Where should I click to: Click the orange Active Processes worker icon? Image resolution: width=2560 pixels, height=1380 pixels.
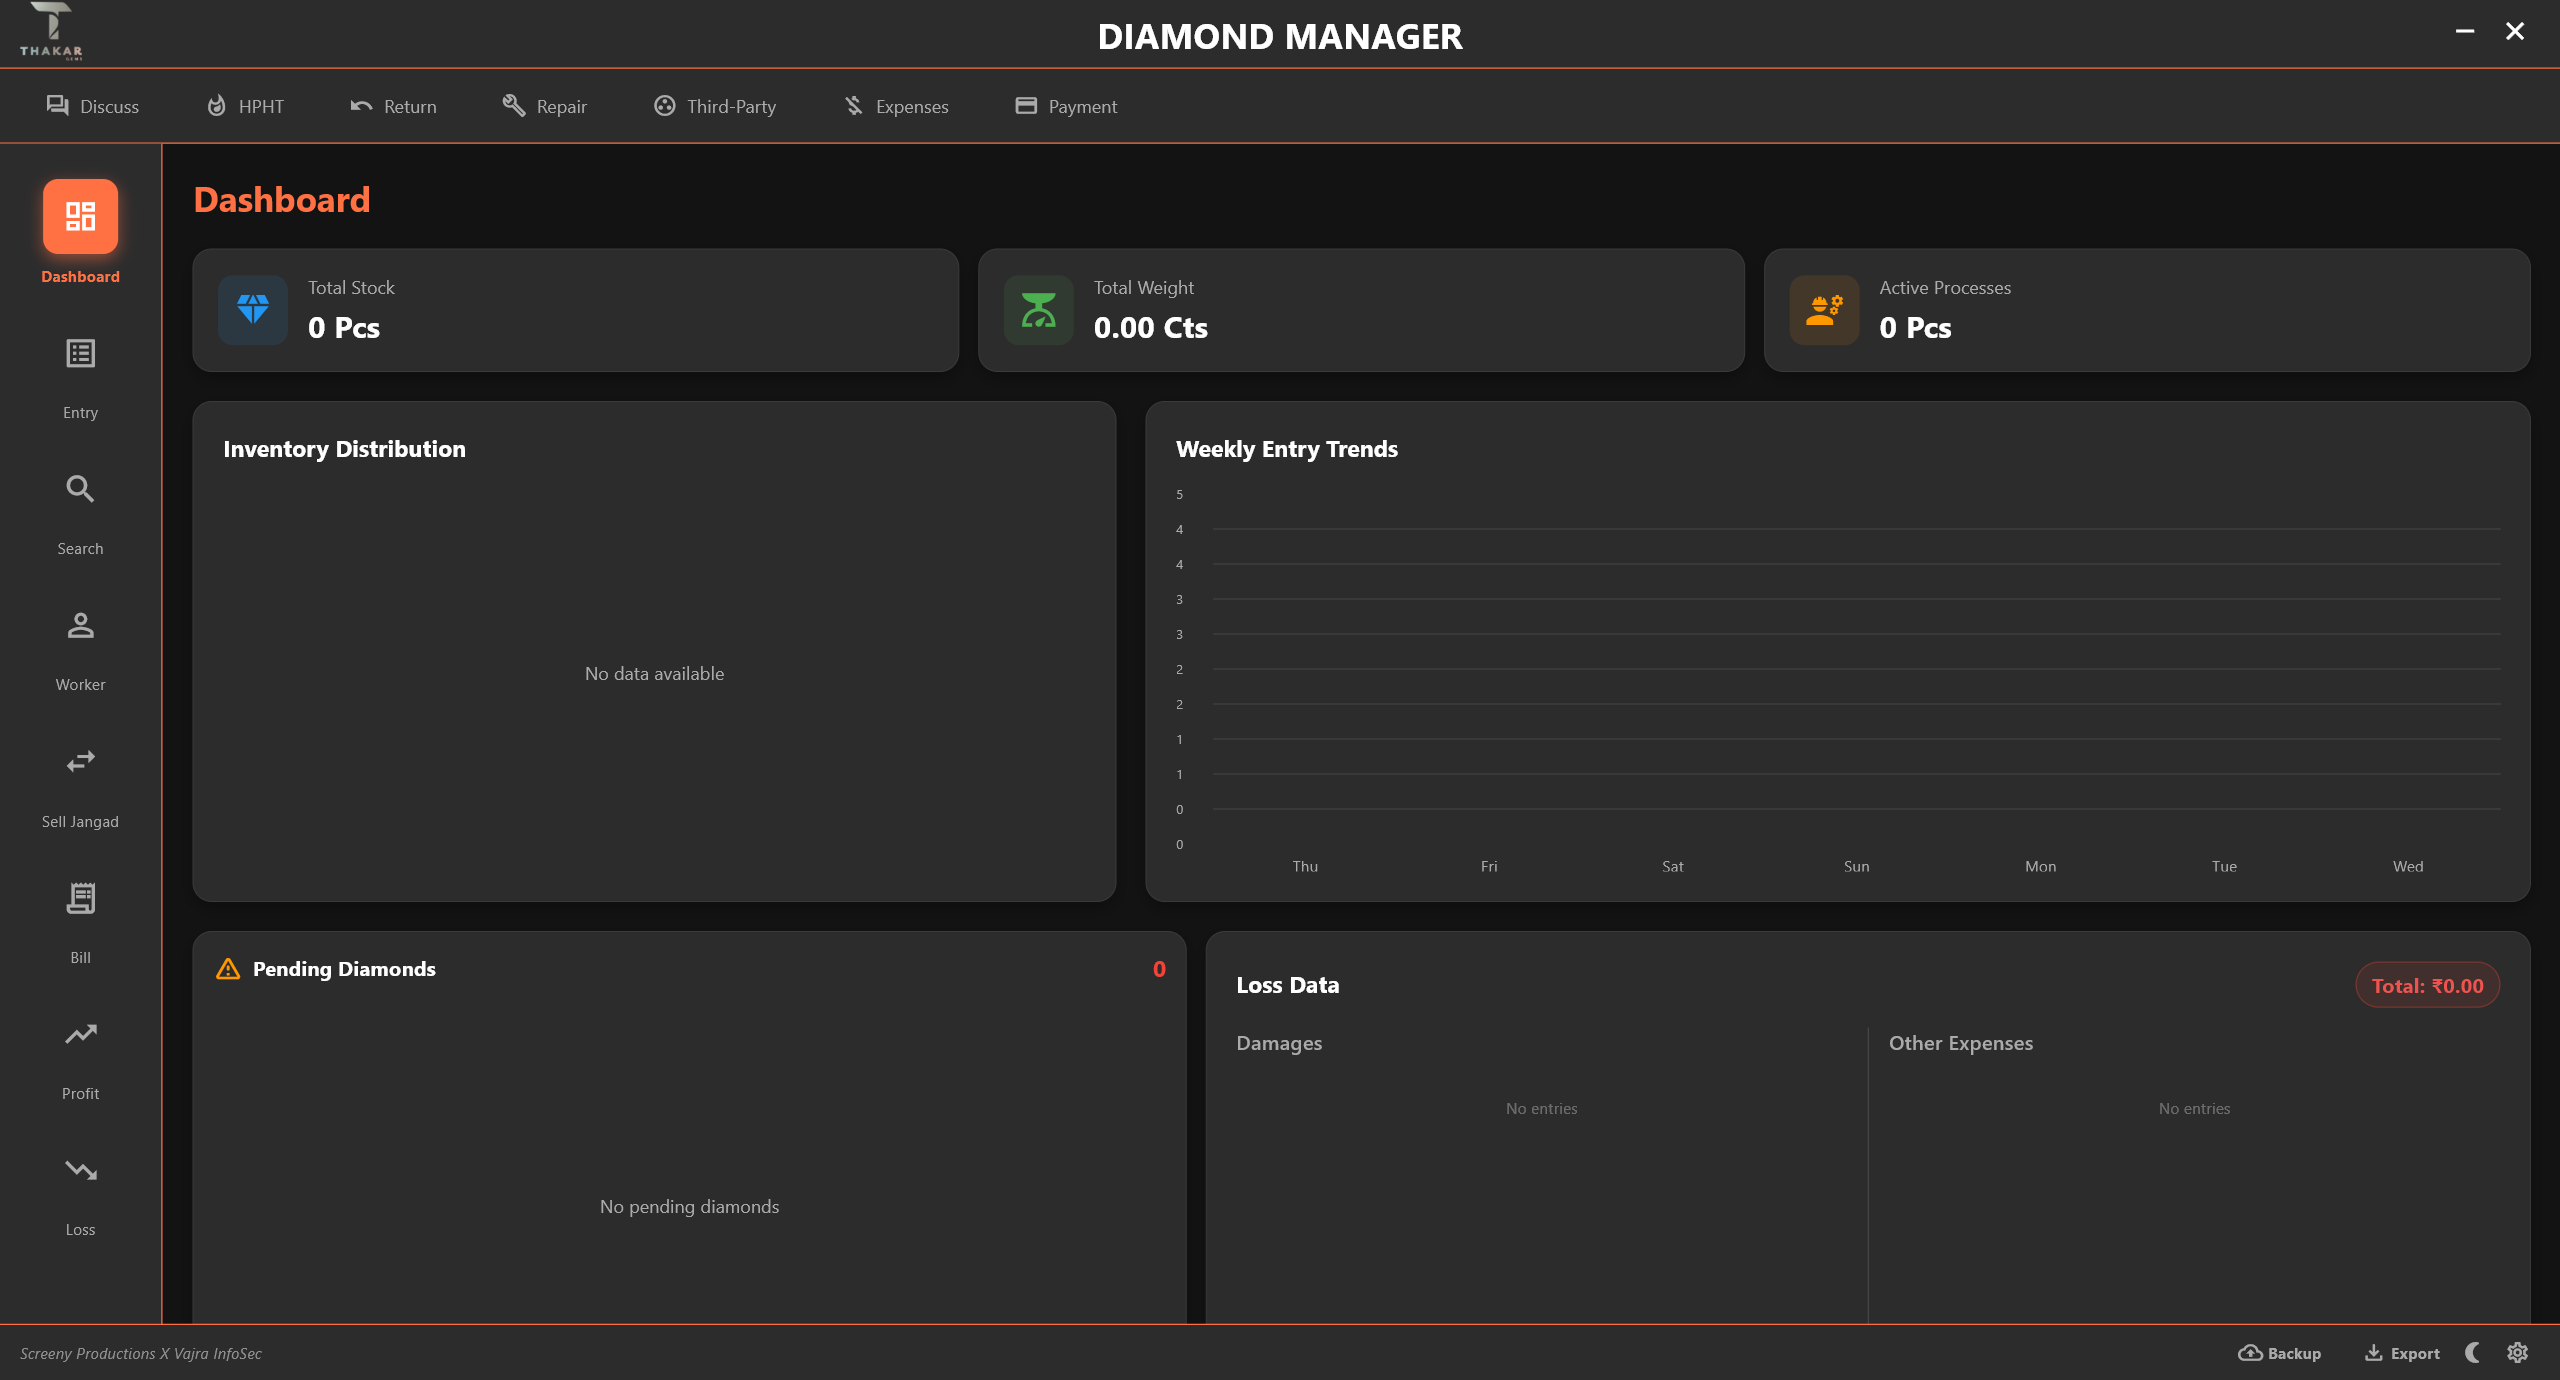pos(1825,310)
